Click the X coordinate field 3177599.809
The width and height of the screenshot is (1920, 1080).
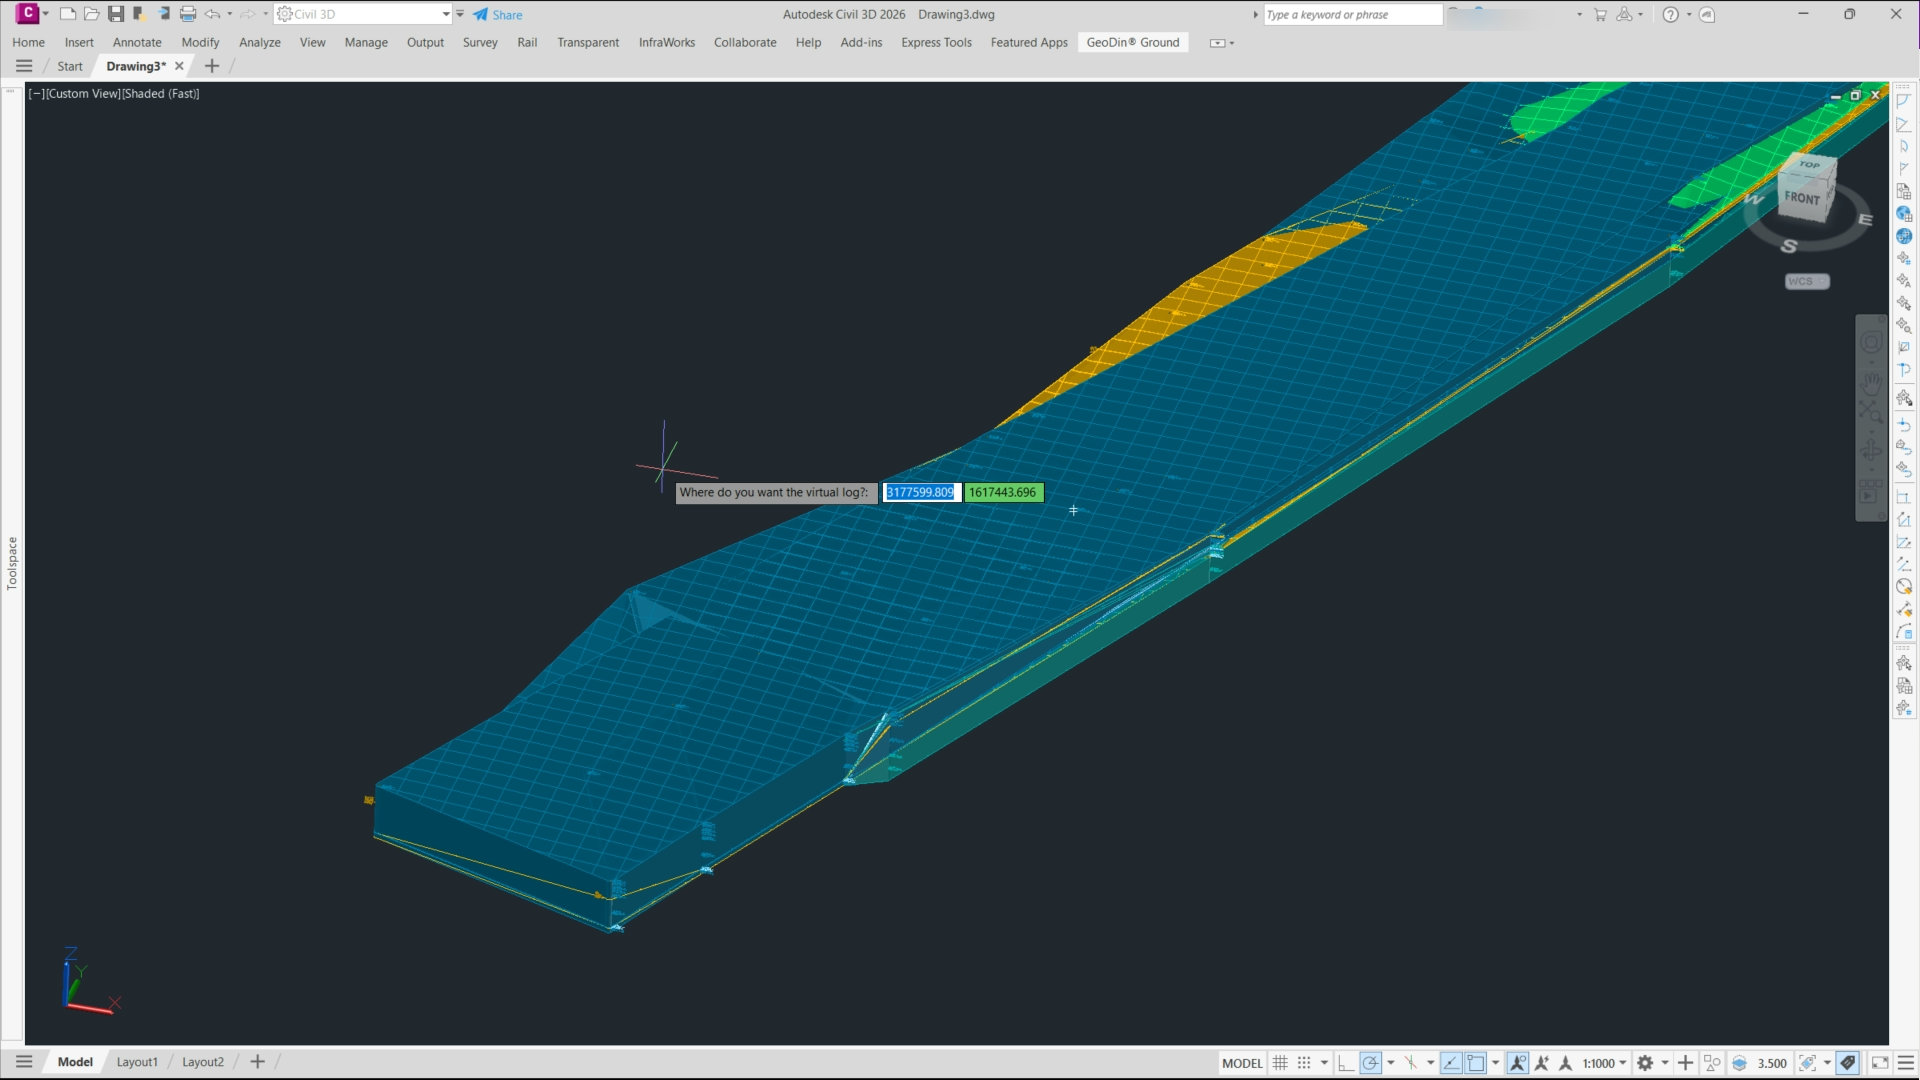pyautogui.click(x=921, y=492)
